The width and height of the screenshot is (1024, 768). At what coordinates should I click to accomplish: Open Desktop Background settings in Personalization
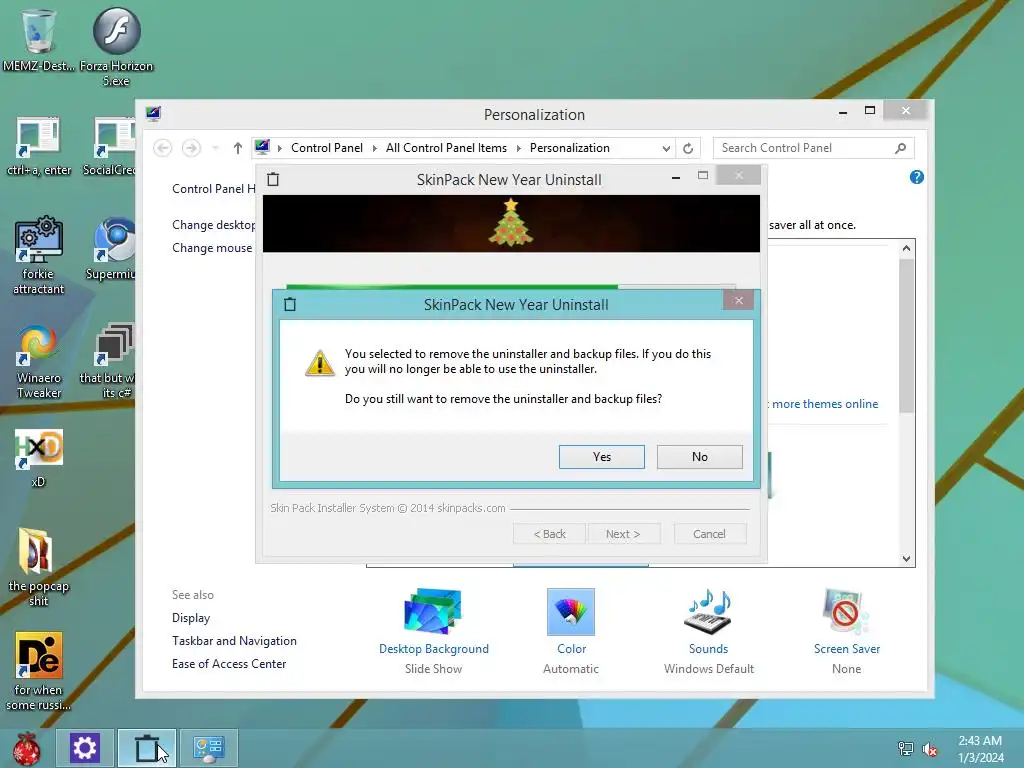tap(434, 631)
